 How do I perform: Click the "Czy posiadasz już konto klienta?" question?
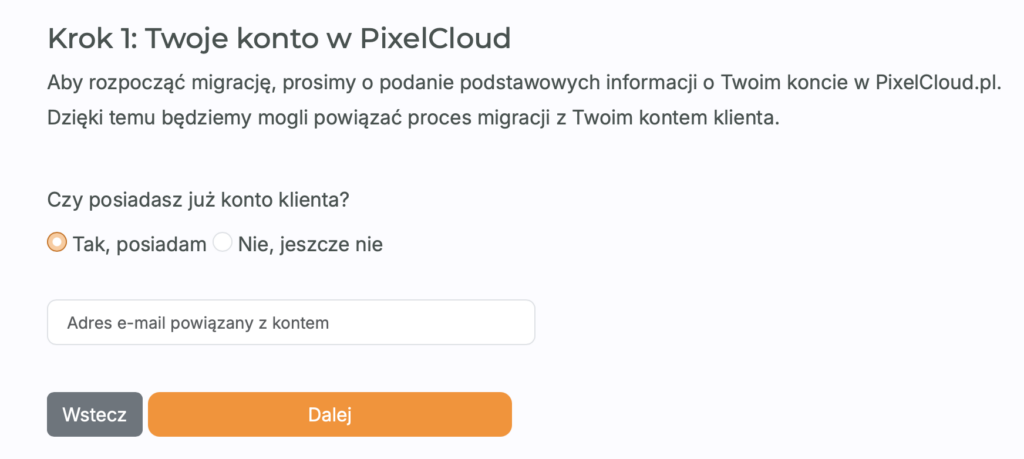[198, 199]
